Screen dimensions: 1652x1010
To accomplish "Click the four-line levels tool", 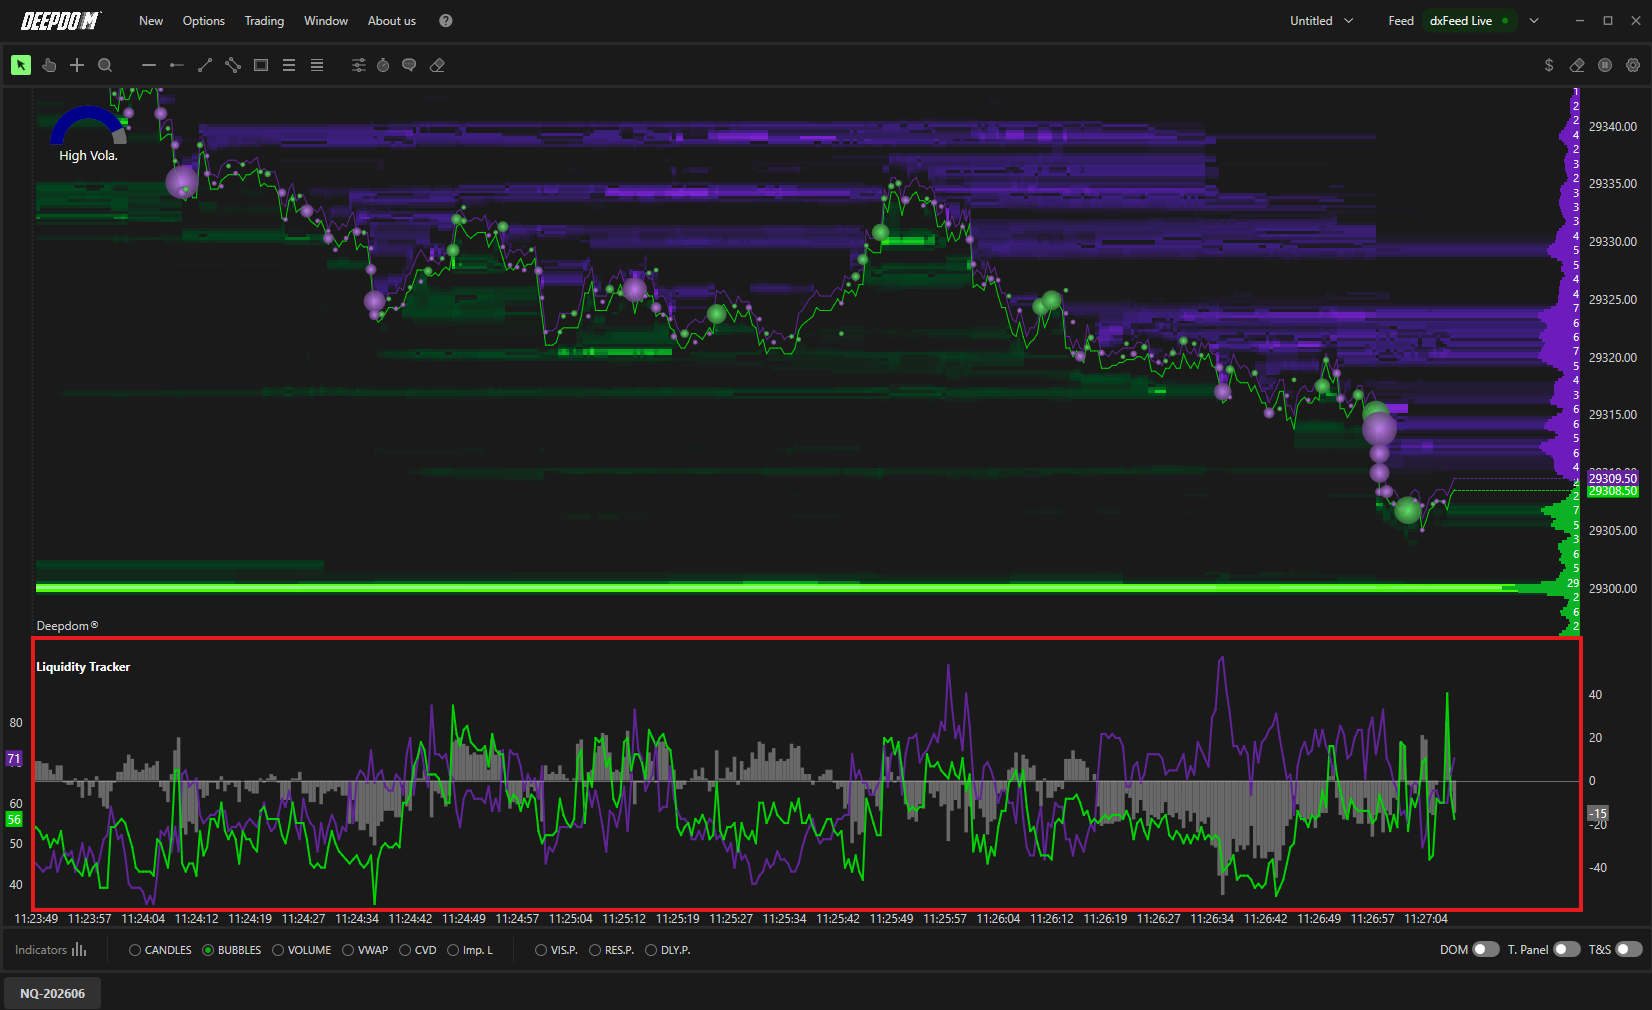I will click(x=317, y=65).
